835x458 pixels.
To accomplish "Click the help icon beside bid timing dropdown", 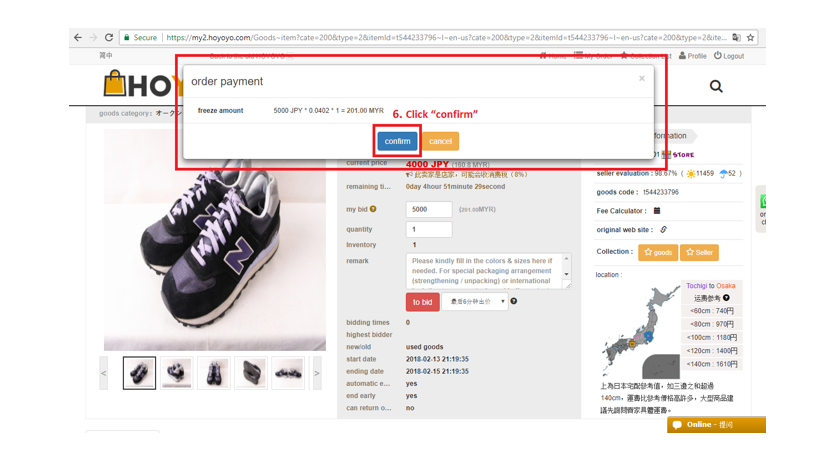I will tap(513, 301).
